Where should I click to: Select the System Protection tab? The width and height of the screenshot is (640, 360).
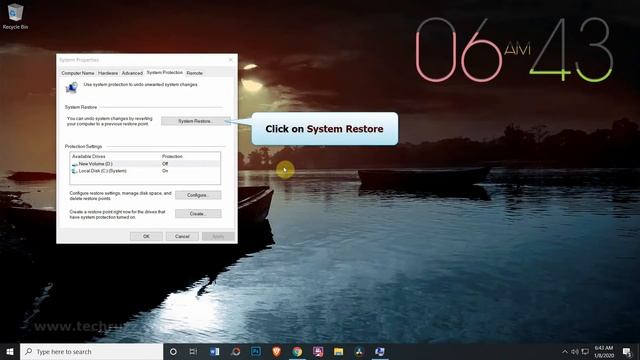coord(164,72)
